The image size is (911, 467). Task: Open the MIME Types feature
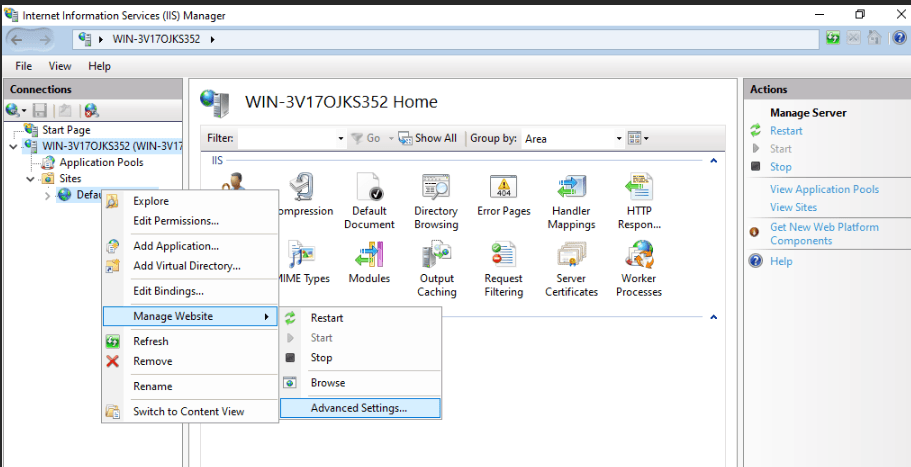coord(305,263)
